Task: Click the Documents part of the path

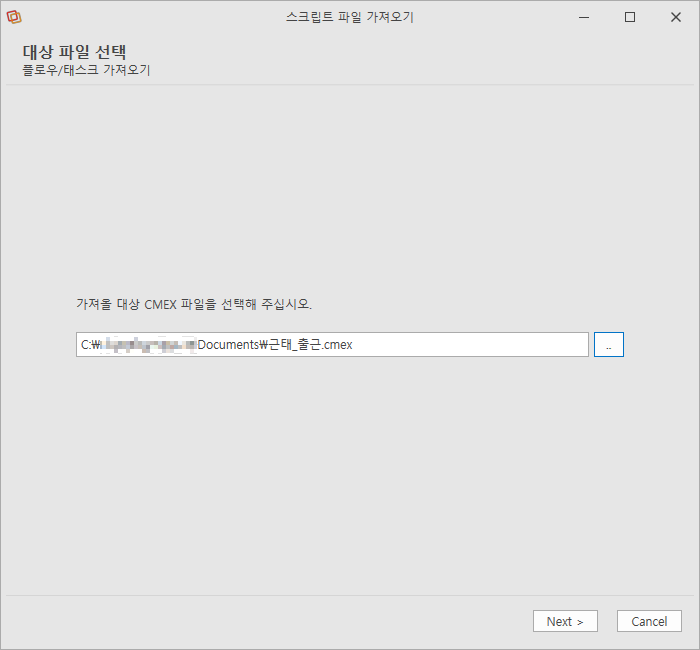Action: point(228,345)
